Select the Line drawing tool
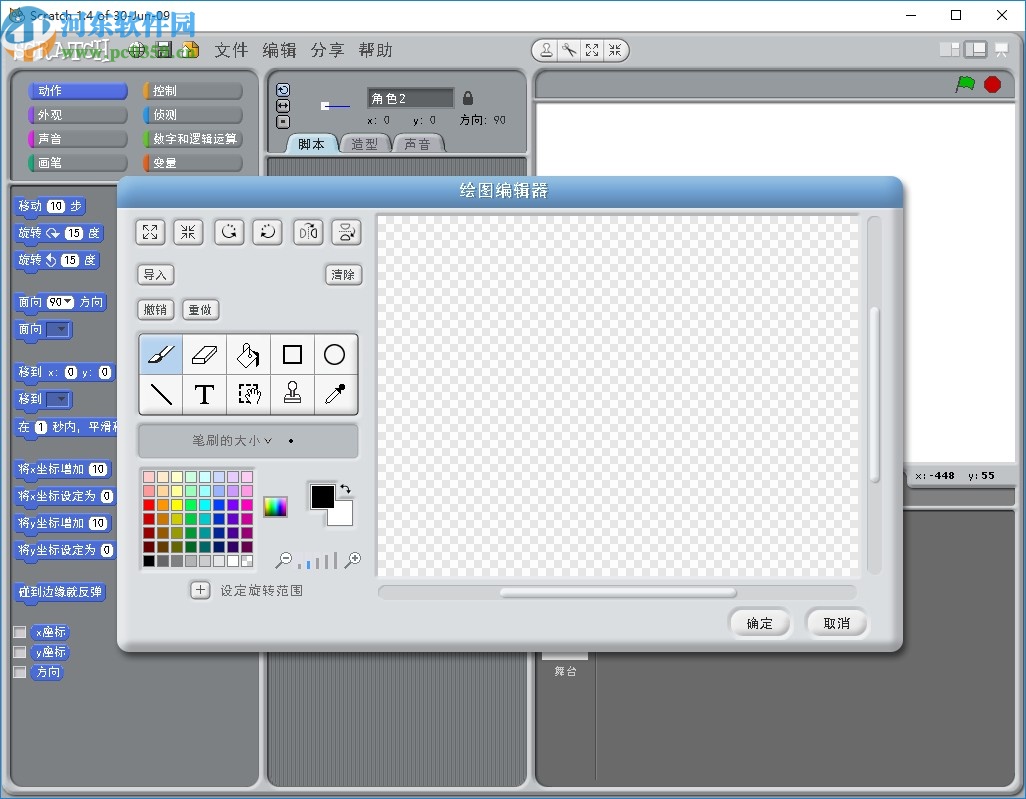Image resolution: width=1026 pixels, height=799 pixels. (x=160, y=394)
